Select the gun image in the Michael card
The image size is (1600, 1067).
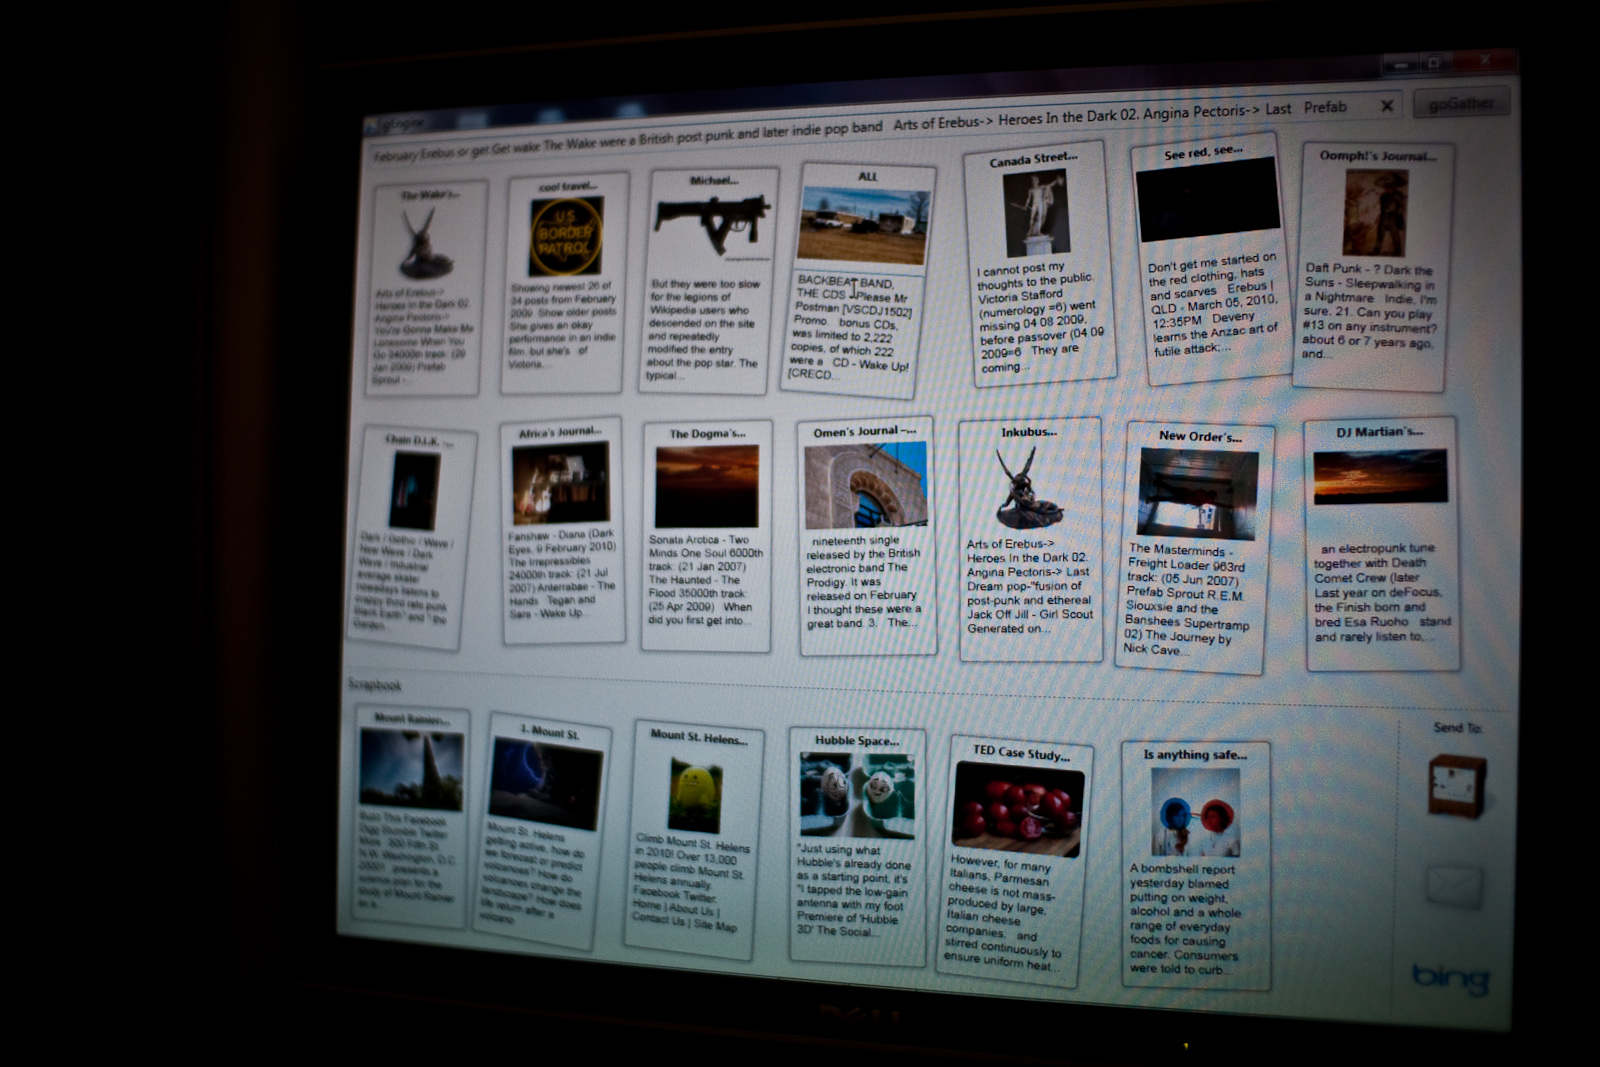pos(712,225)
